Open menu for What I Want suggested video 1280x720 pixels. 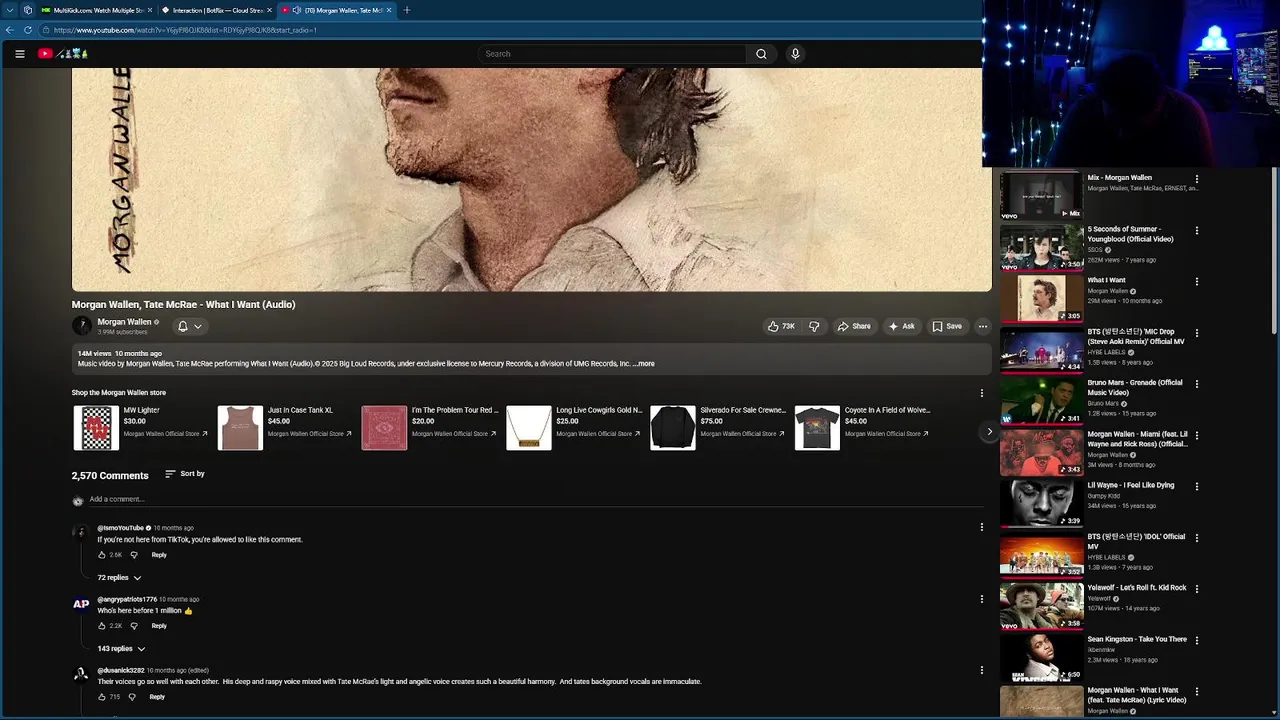[1196, 282]
